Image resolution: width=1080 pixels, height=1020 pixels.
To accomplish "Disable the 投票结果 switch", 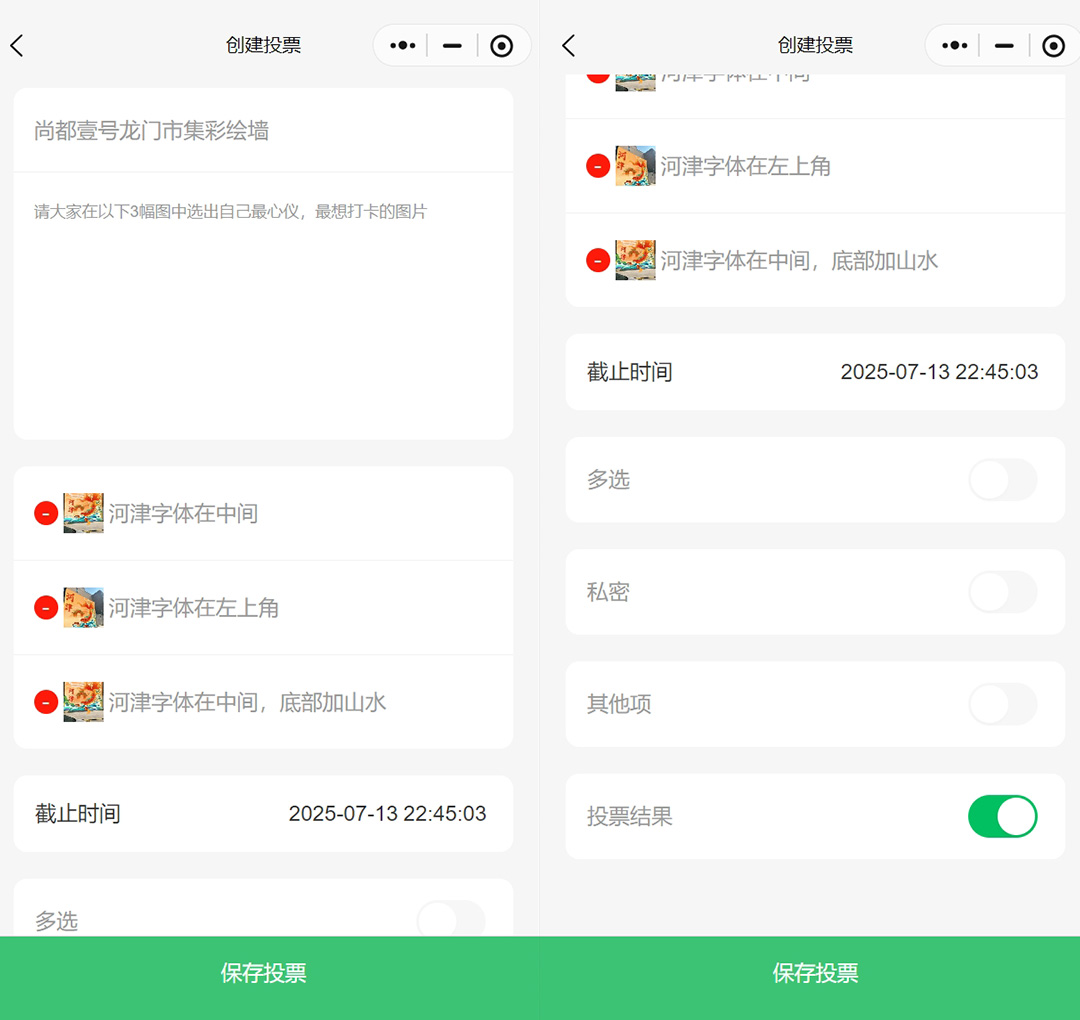I will [1002, 816].
